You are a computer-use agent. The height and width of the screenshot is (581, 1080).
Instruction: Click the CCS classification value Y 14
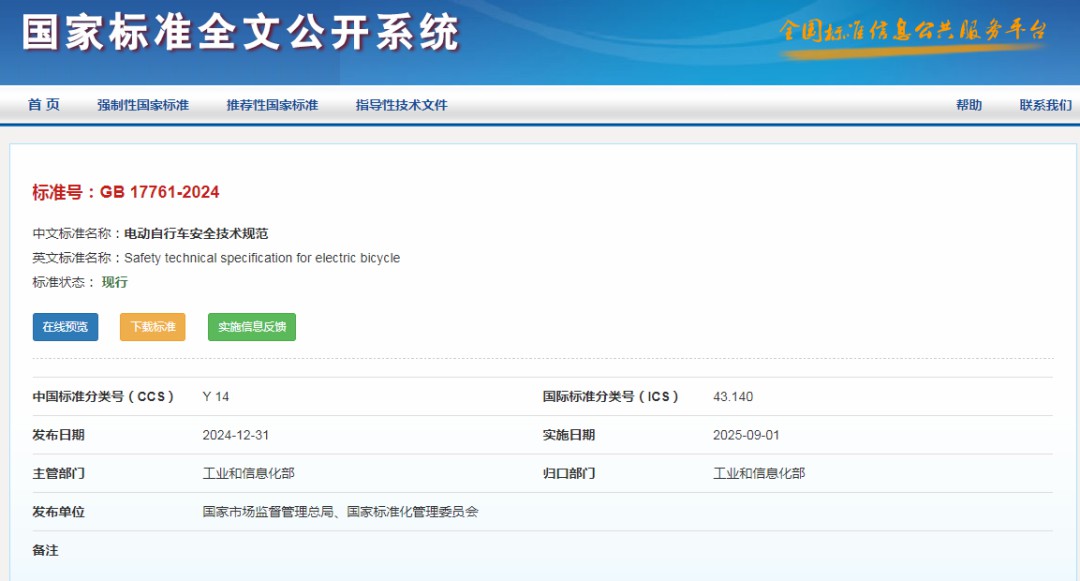tap(213, 396)
